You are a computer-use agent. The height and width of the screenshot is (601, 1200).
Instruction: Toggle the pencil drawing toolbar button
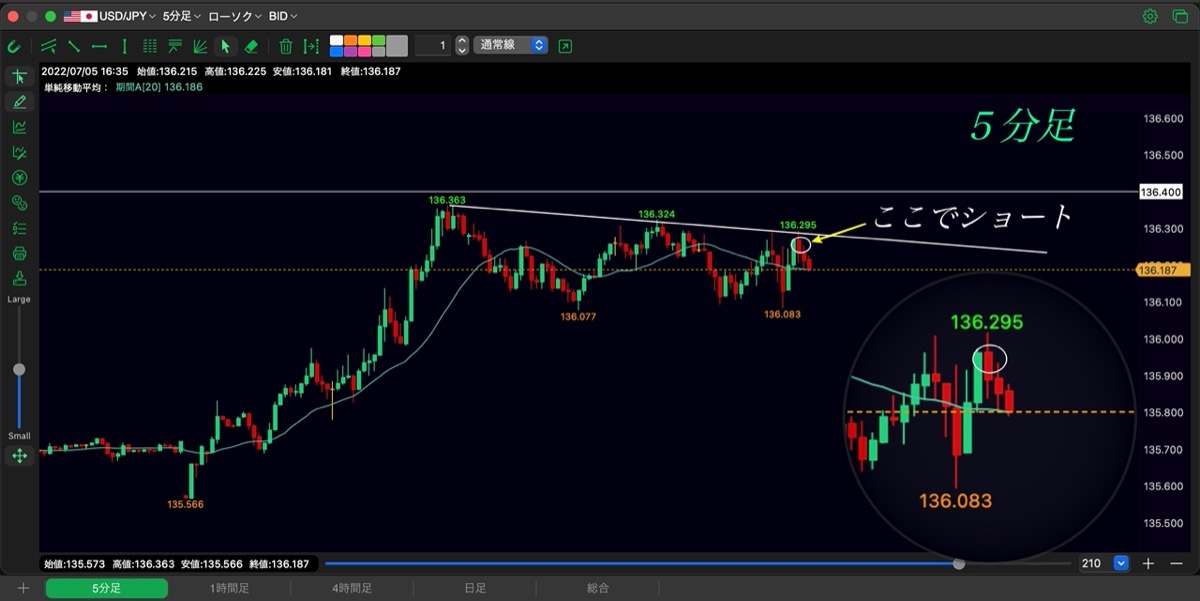tap(19, 101)
